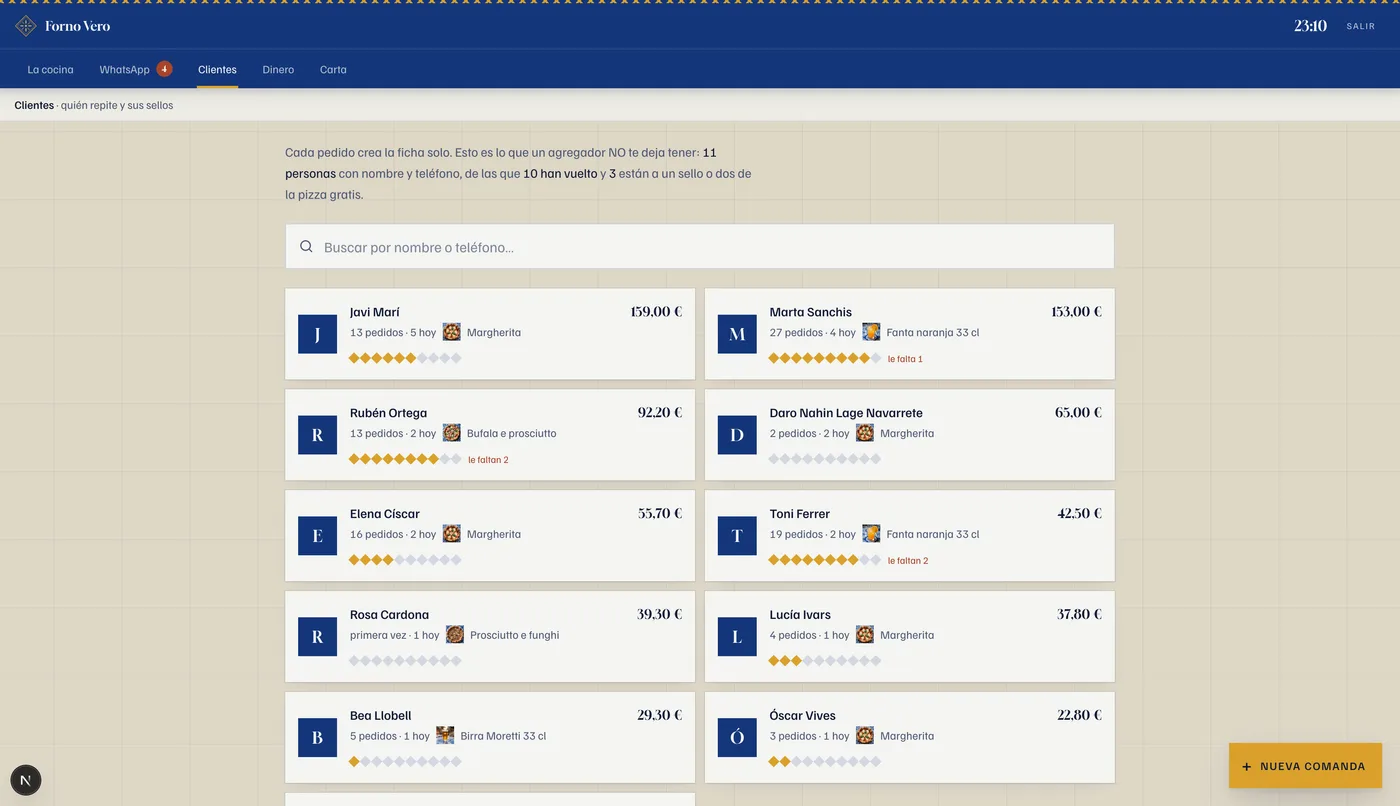
Task: Open the Next.js dev tools badge
Action: click(26, 780)
